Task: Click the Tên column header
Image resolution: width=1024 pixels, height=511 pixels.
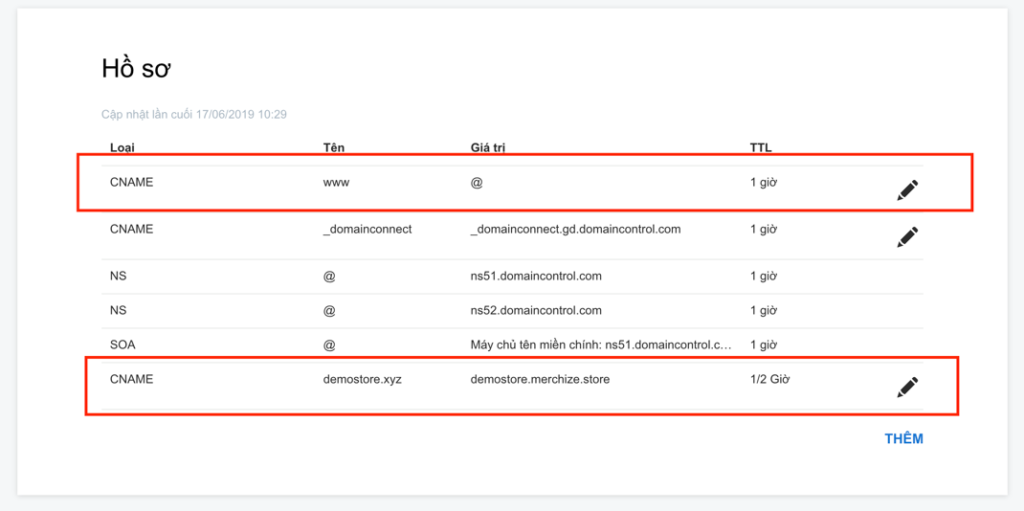Action: [x=333, y=148]
